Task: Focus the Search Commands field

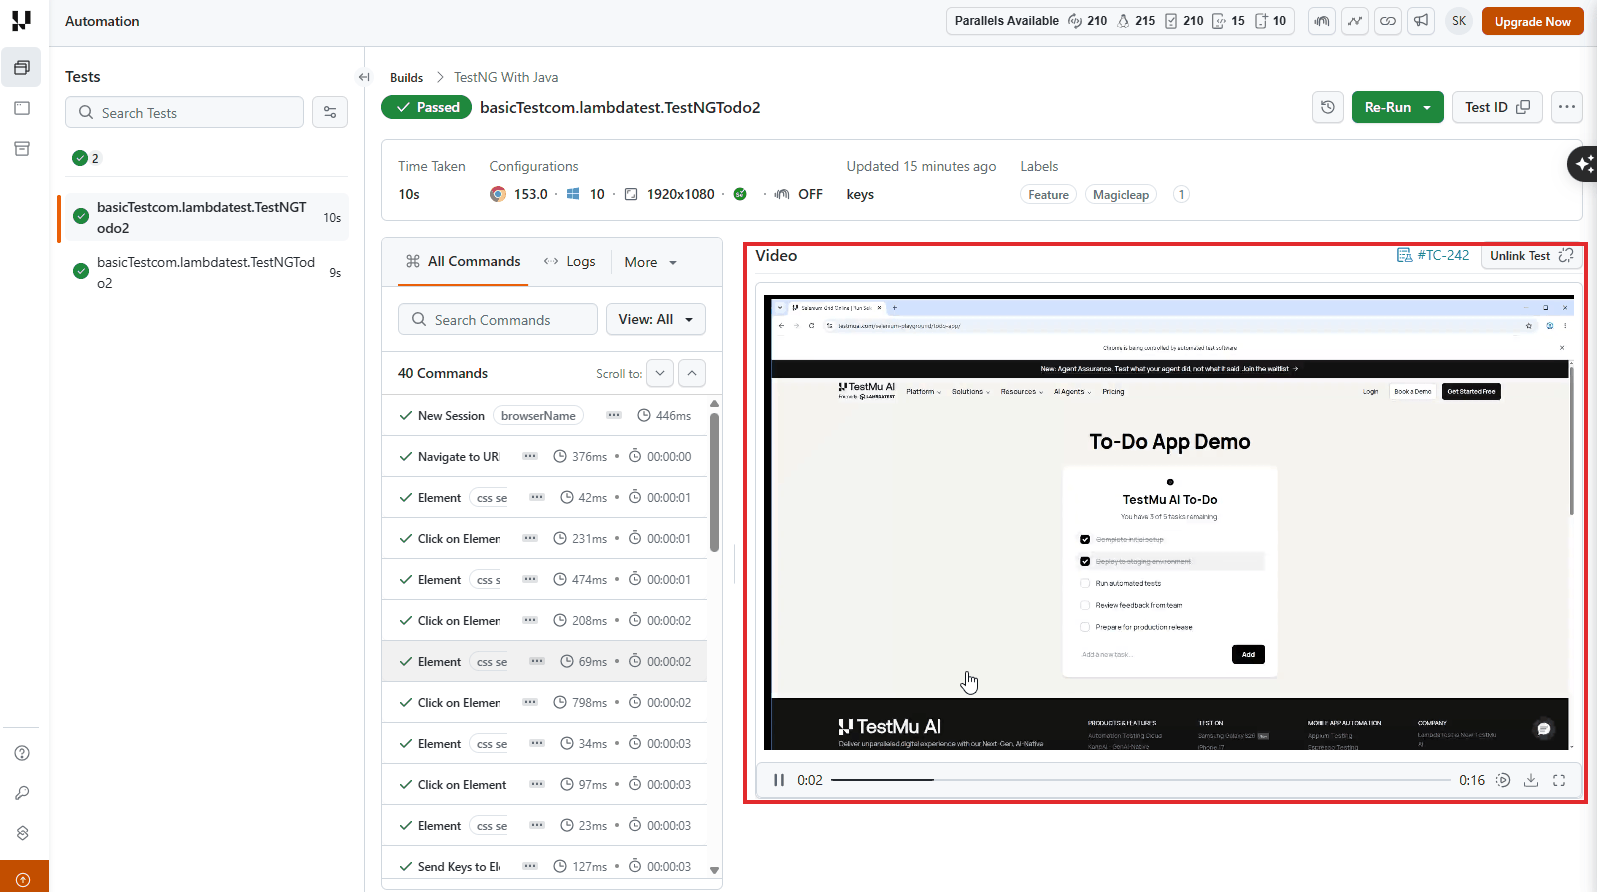Action: [498, 319]
